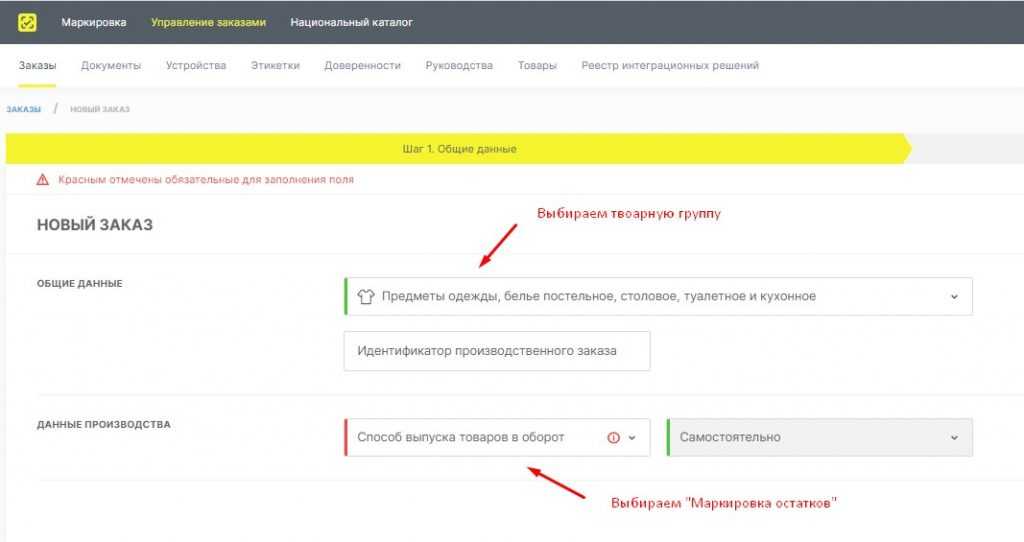Go to the Этикетки tab

click(x=275, y=66)
